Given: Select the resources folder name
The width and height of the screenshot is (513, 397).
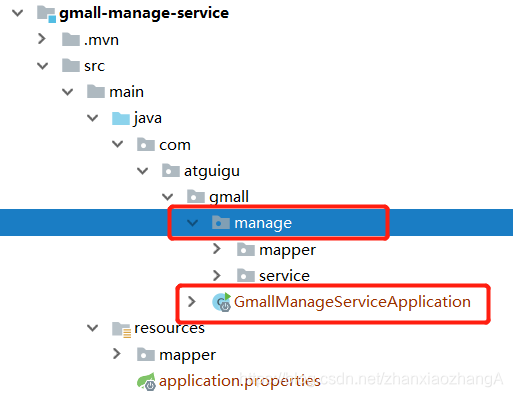Looking at the screenshot, I should coord(169,328).
